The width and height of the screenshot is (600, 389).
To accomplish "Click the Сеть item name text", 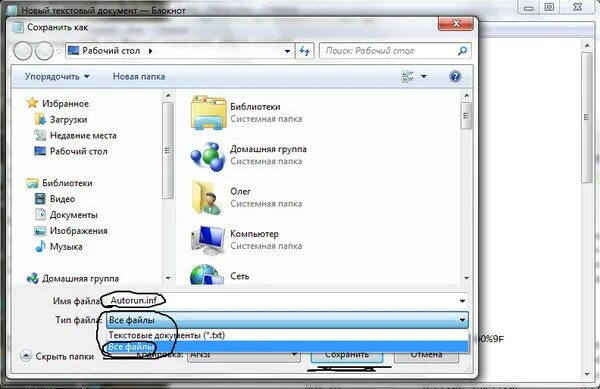I will click(240, 276).
